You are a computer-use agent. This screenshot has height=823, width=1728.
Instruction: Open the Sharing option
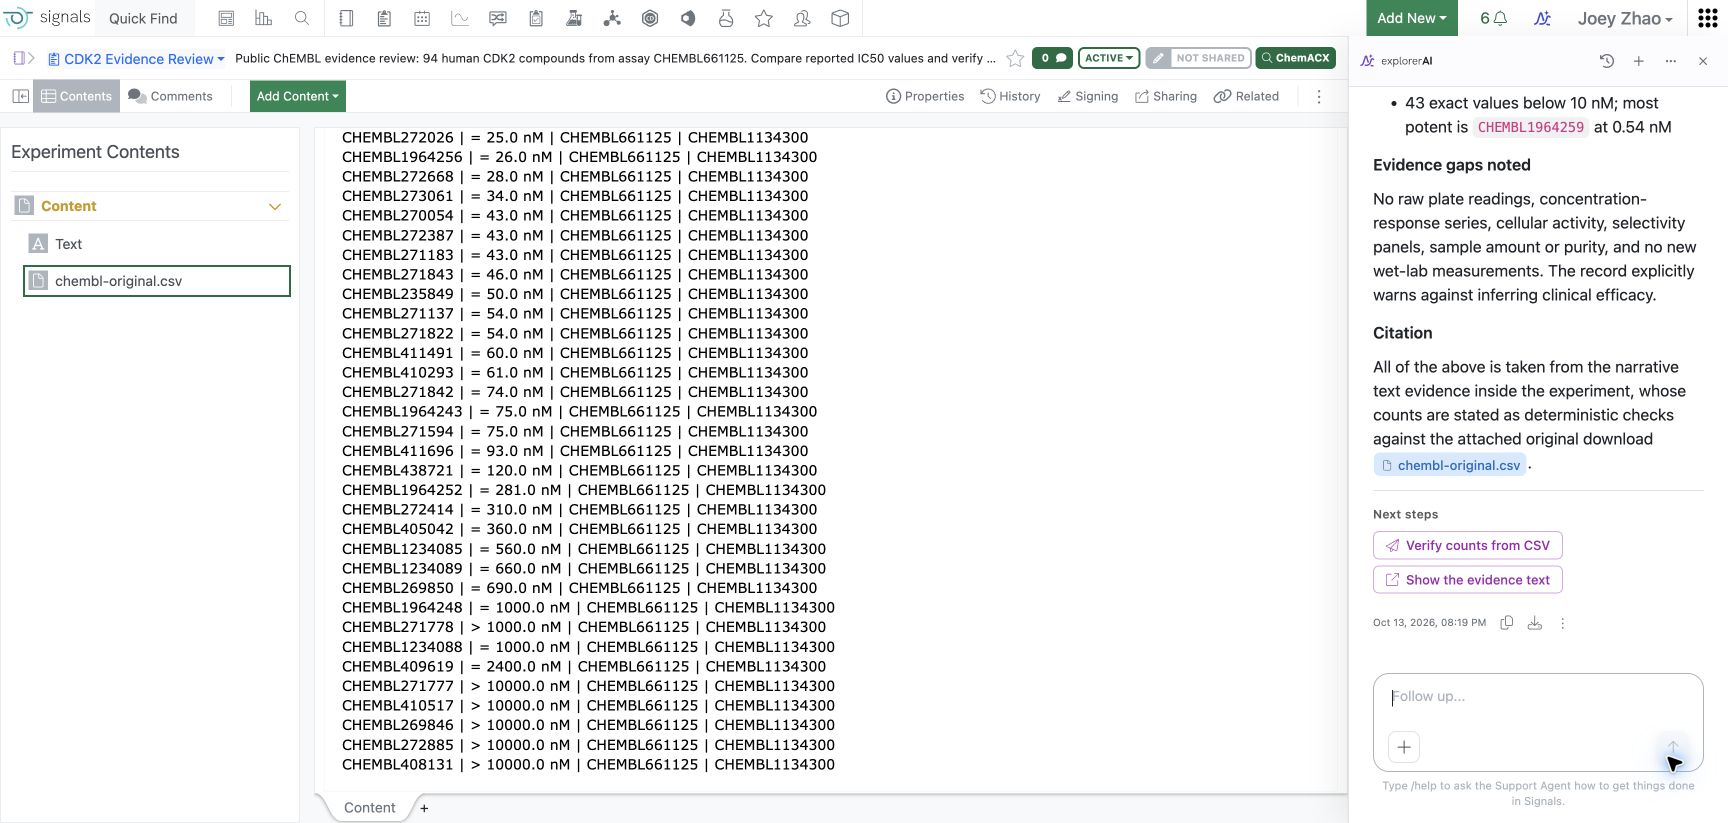[1166, 96]
